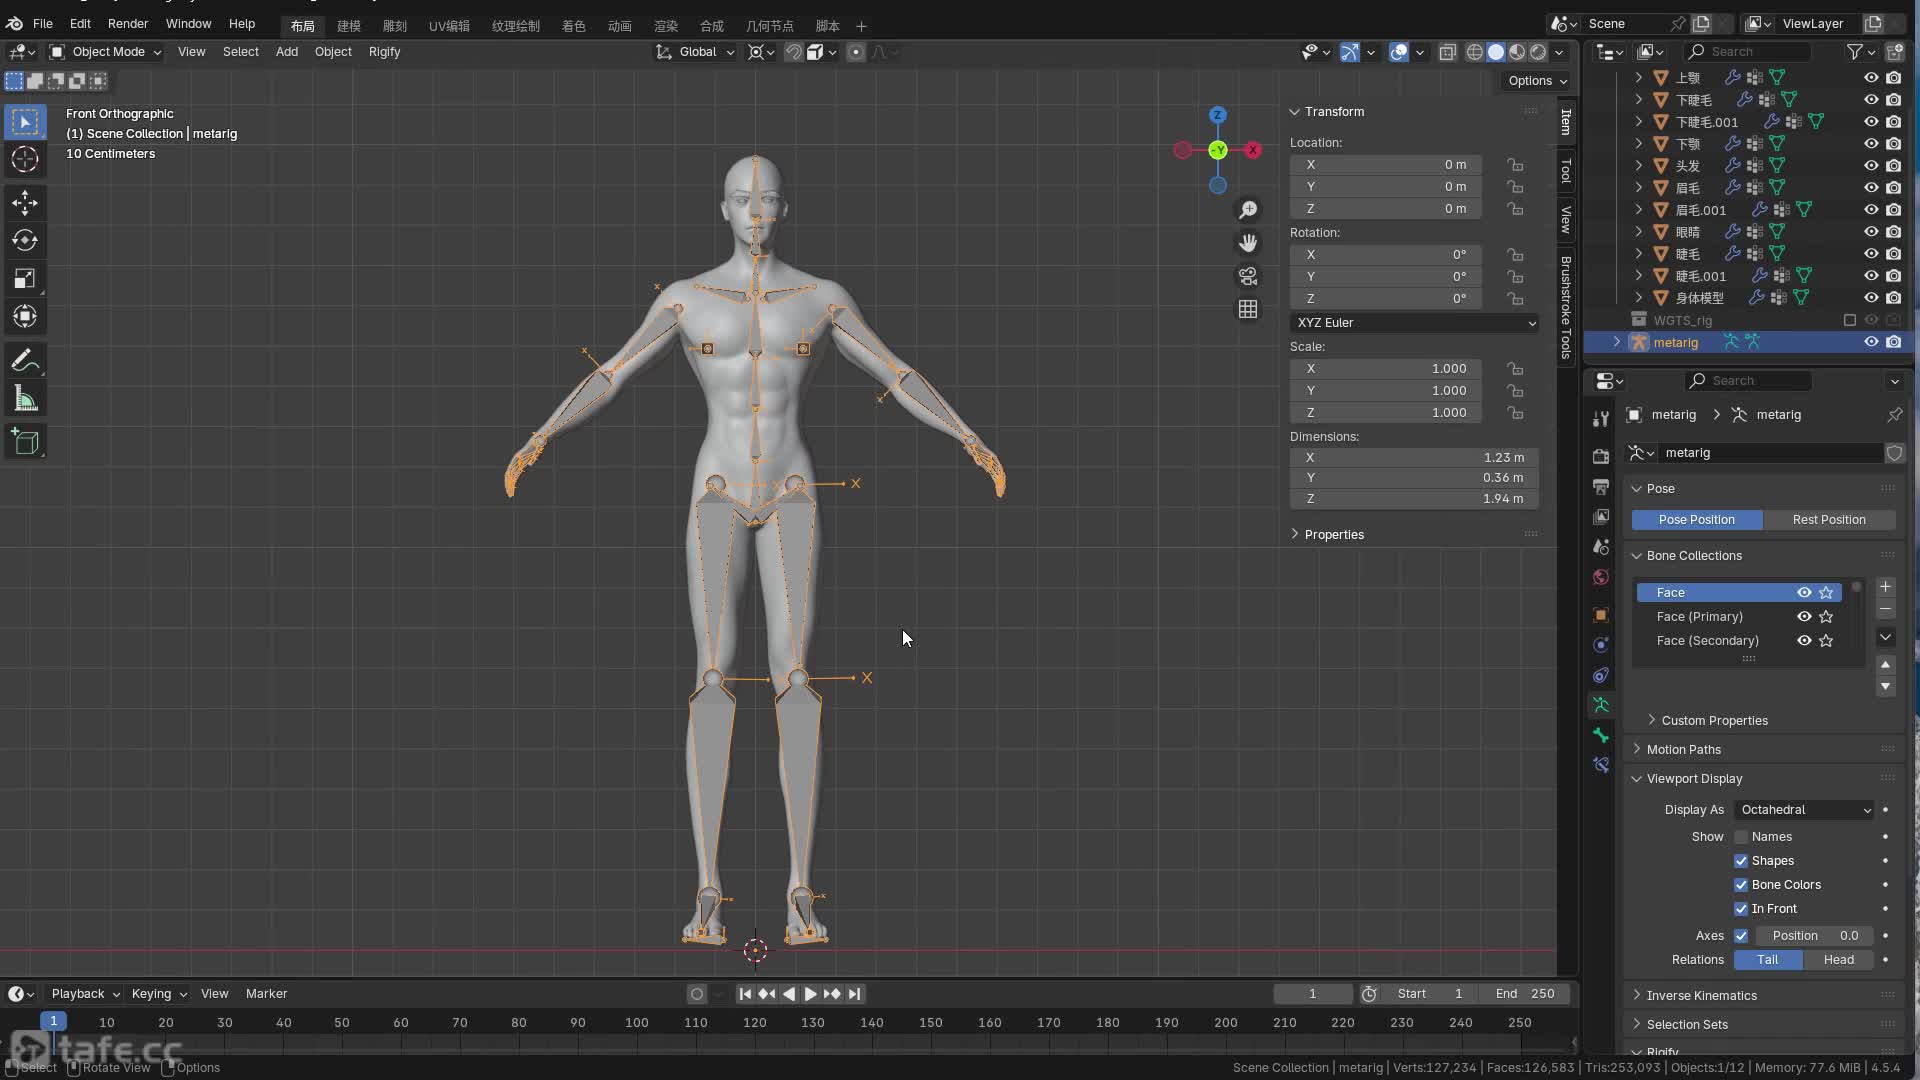This screenshot has height=1080, width=1920.
Task: Expand the Inverse Kinematics panel
Action: [1701, 996]
